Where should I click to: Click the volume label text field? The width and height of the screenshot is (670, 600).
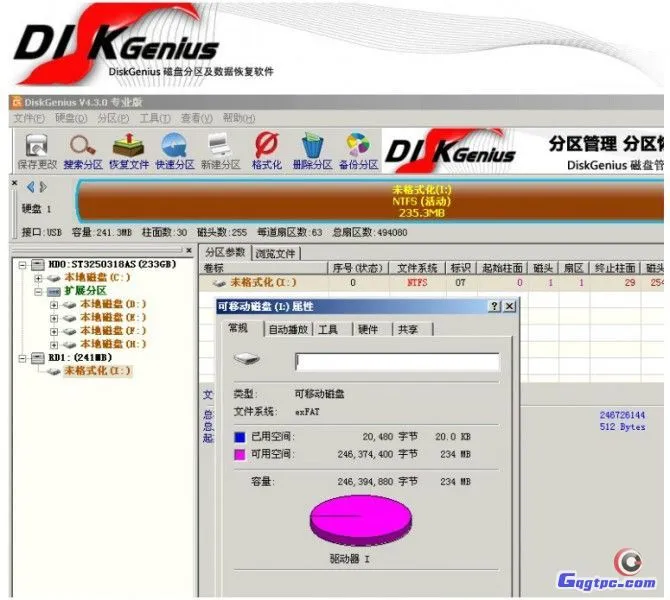click(396, 362)
